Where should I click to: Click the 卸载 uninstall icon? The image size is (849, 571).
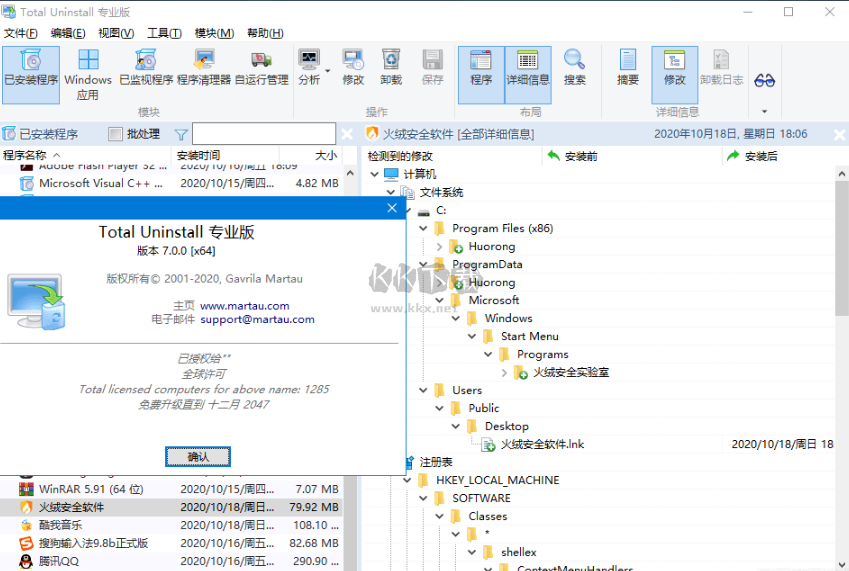(391, 68)
